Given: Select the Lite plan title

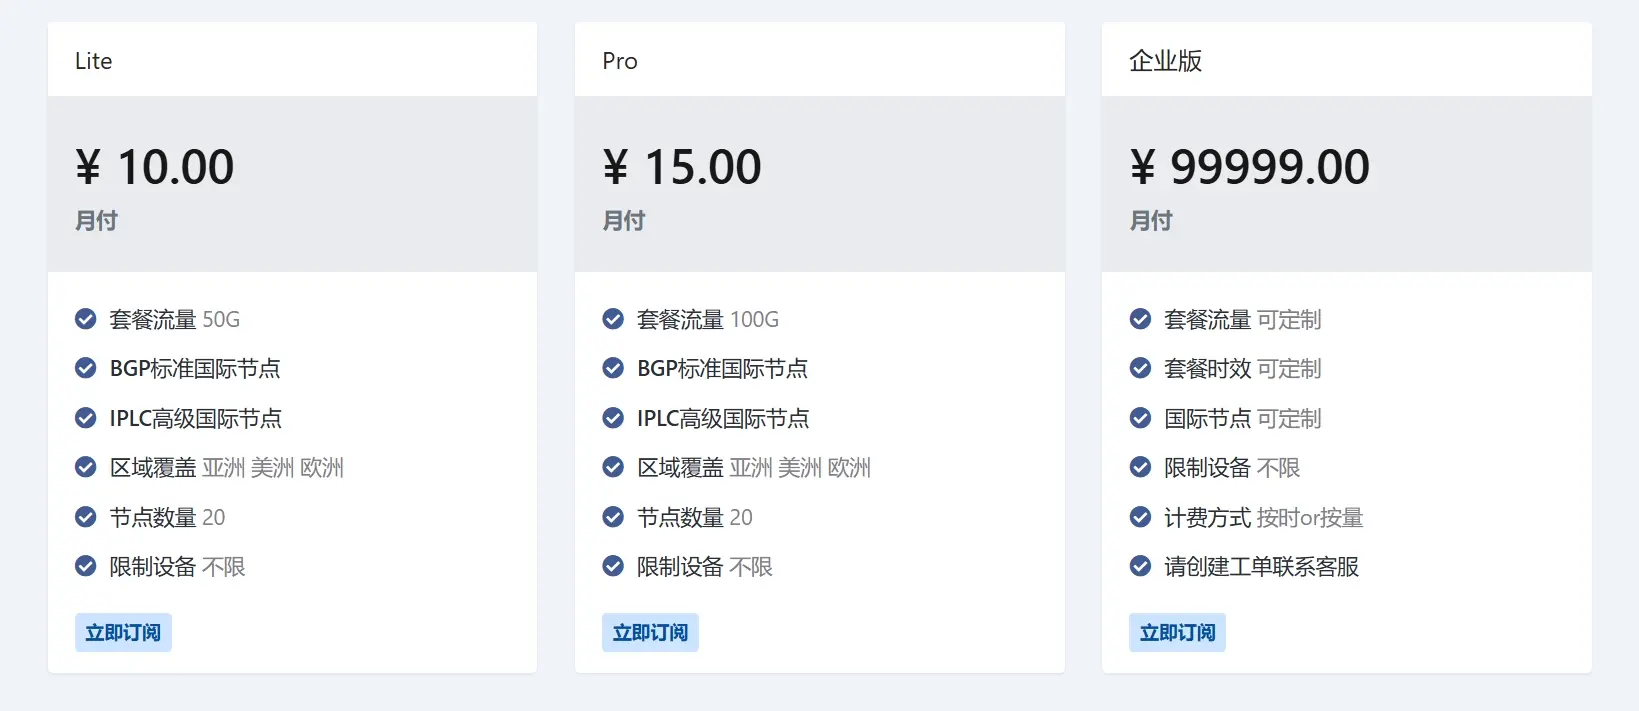Looking at the screenshot, I should (x=94, y=61).
